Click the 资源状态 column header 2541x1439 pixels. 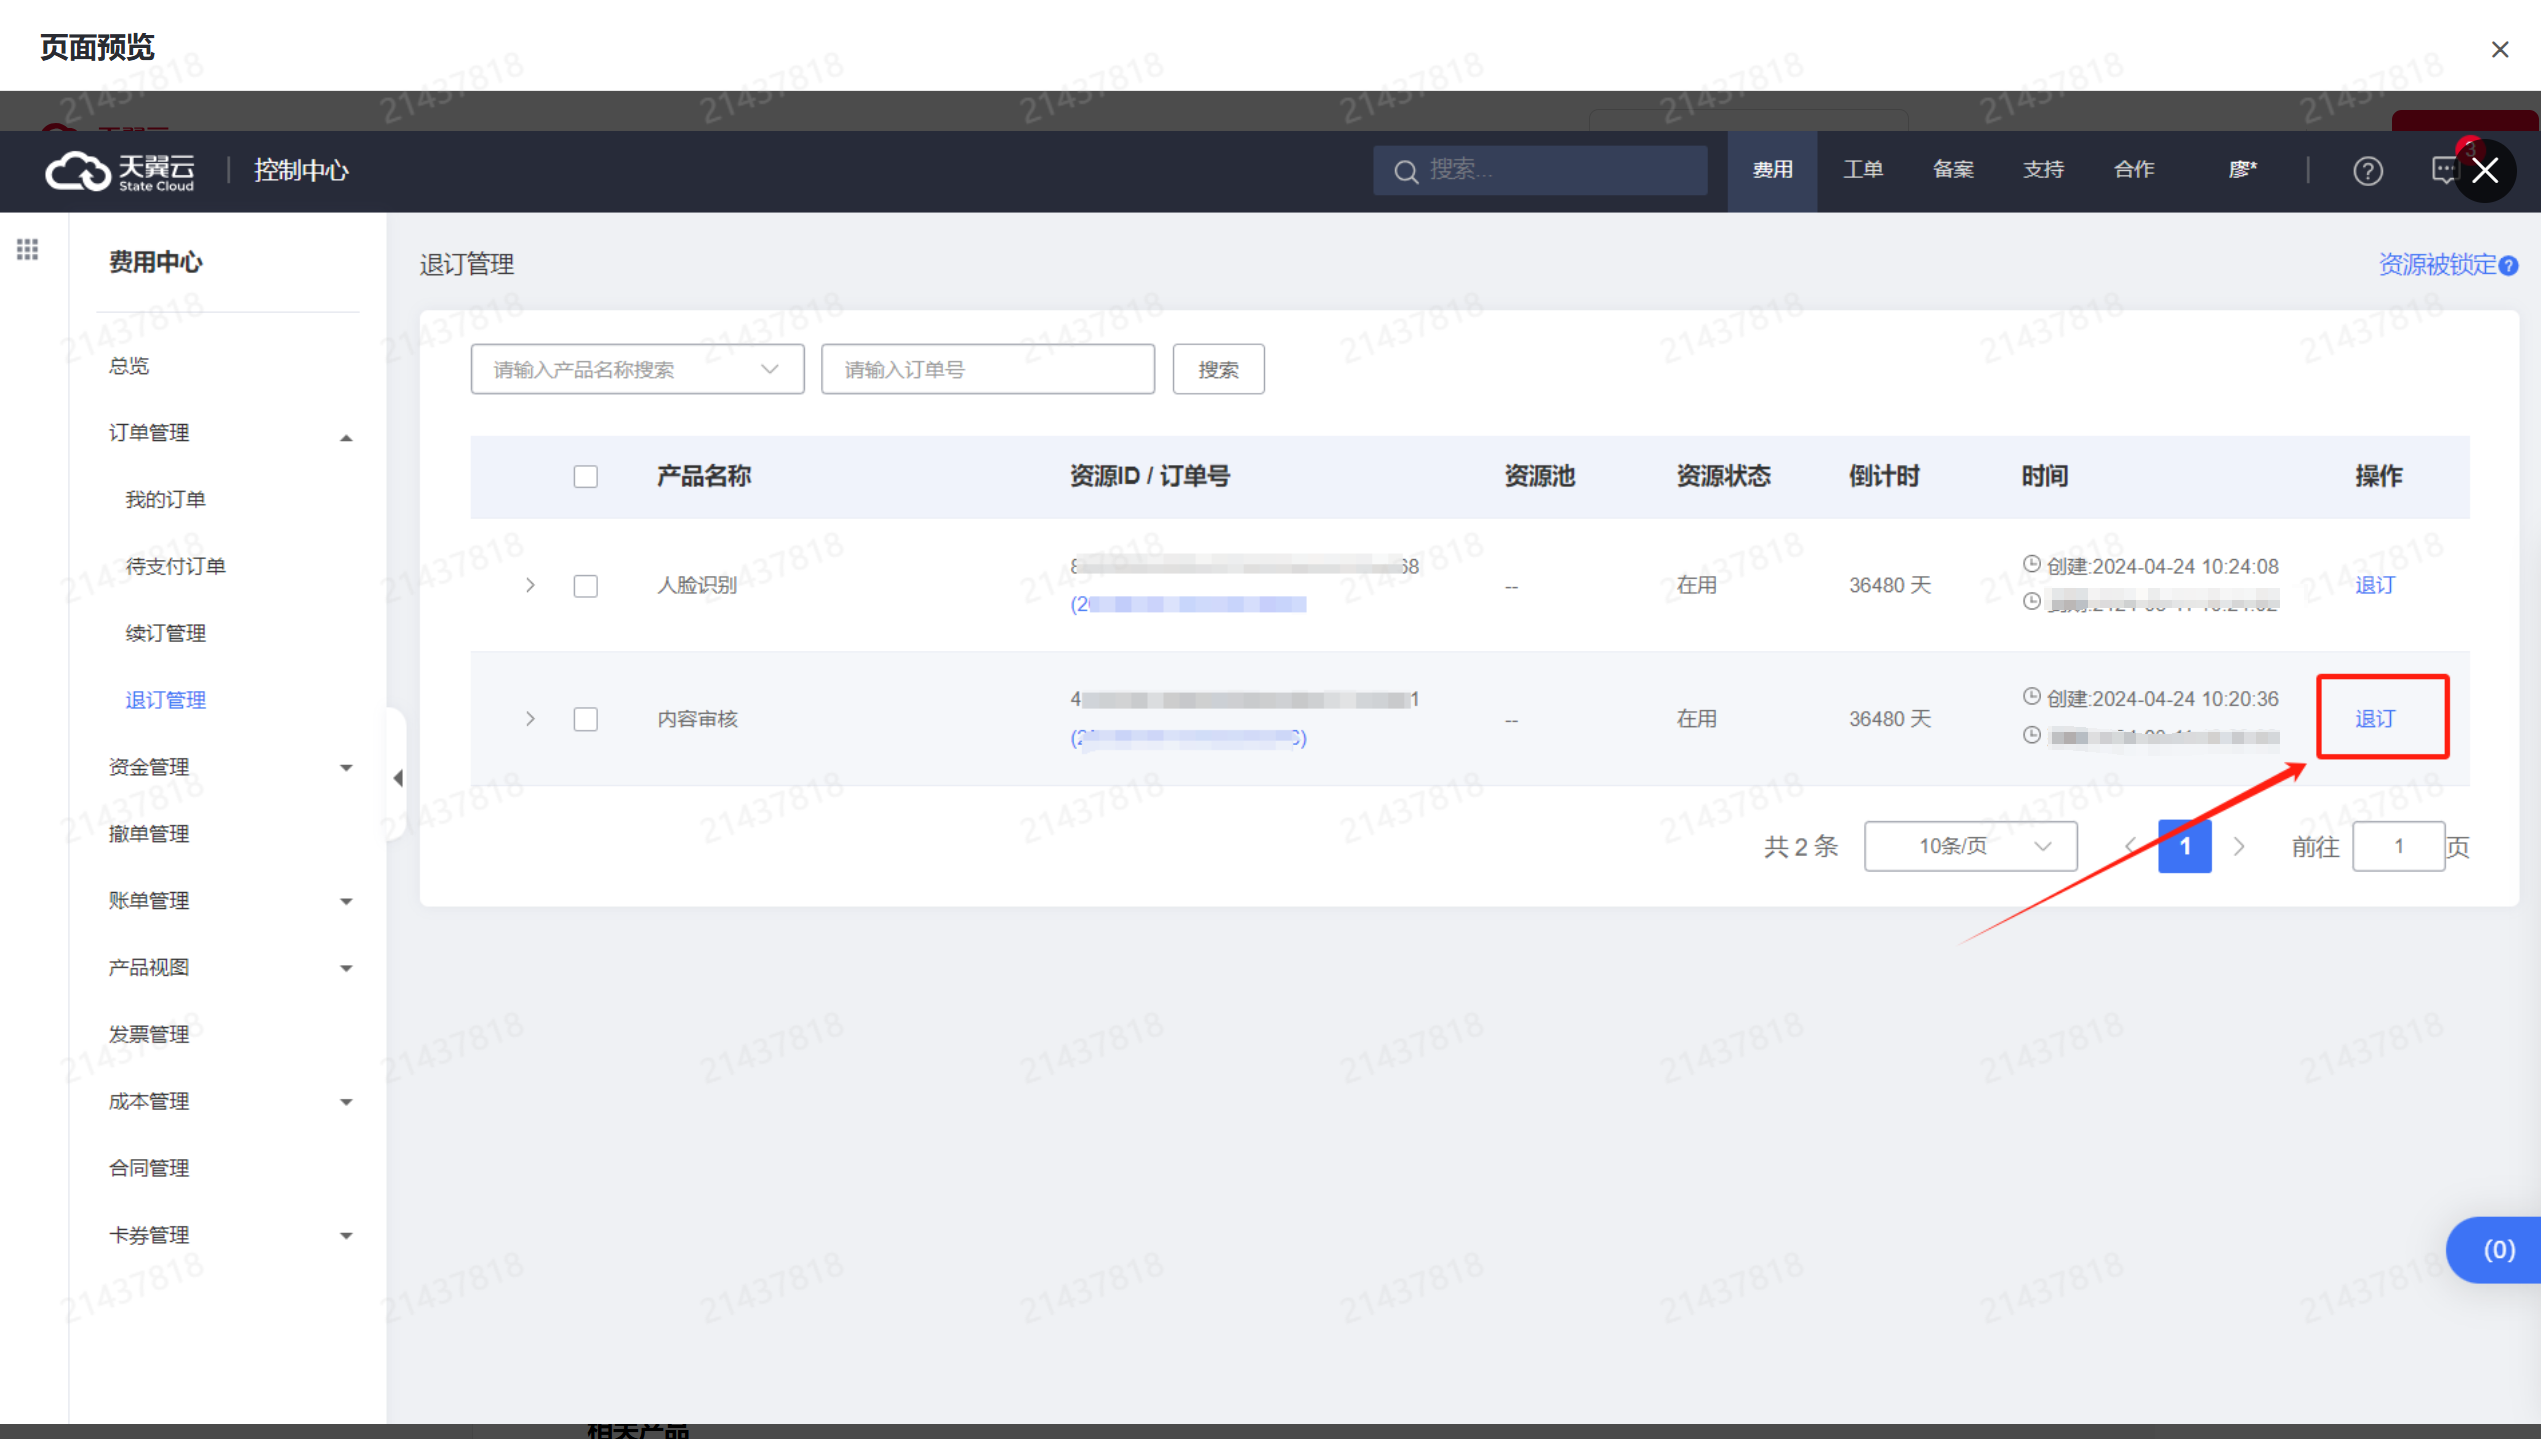[x=1724, y=477]
